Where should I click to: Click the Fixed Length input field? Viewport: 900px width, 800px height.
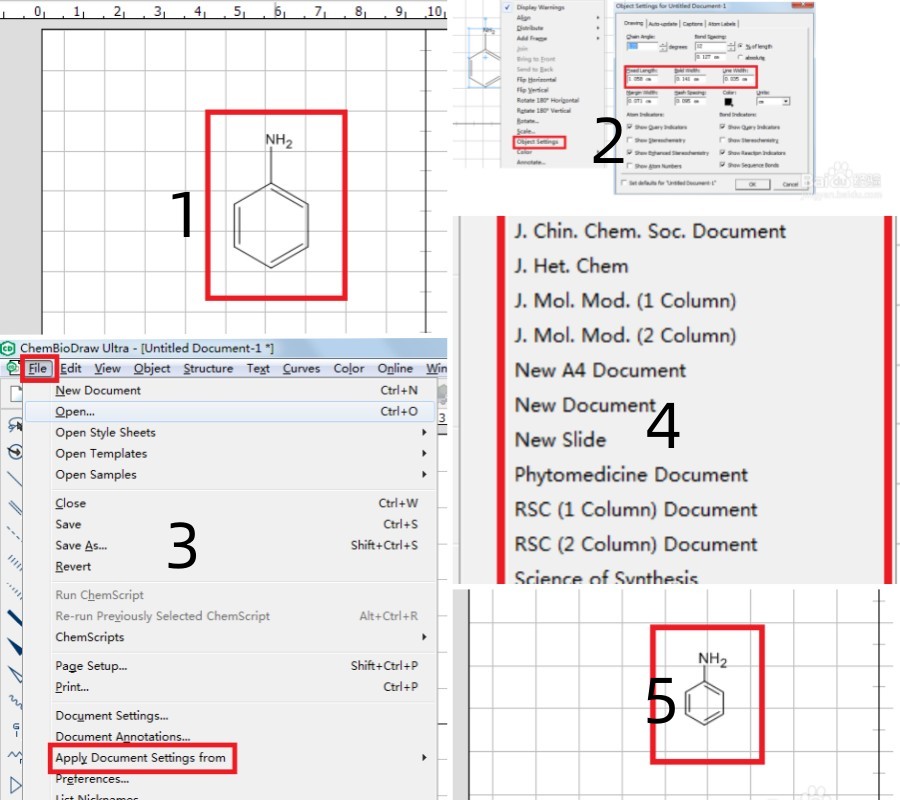[x=642, y=79]
